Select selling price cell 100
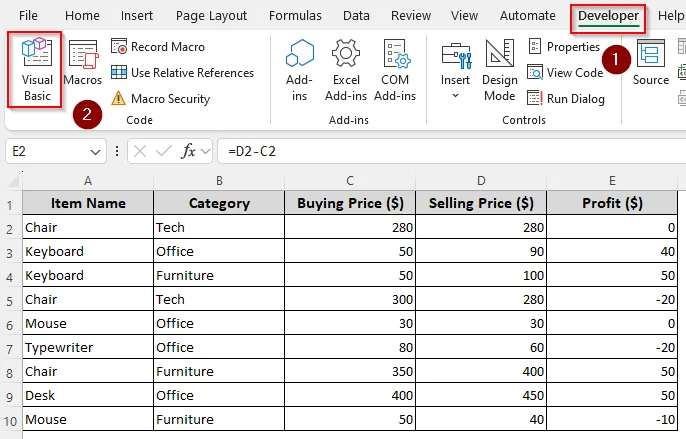This screenshot has height=439, width=686. (x=481, y=275)
